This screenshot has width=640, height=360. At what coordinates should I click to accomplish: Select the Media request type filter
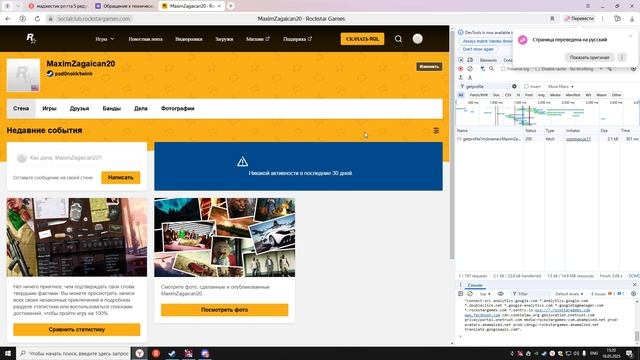click(x=555, y=95)
